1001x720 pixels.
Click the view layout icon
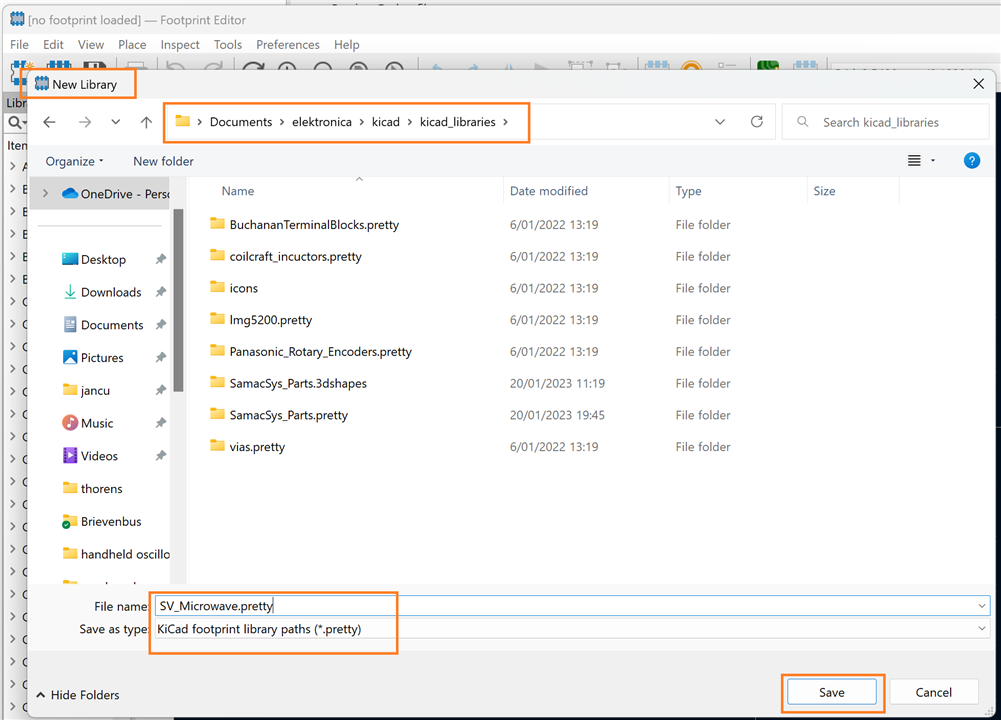(914, 161)
